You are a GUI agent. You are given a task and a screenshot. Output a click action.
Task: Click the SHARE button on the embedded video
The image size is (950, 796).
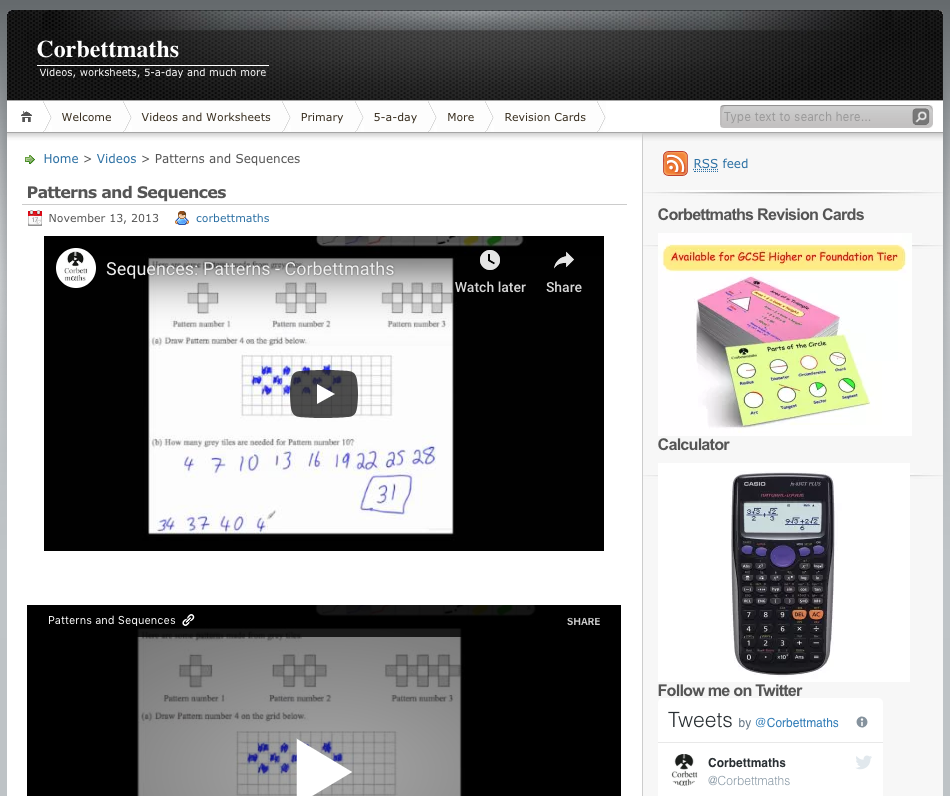583,621
